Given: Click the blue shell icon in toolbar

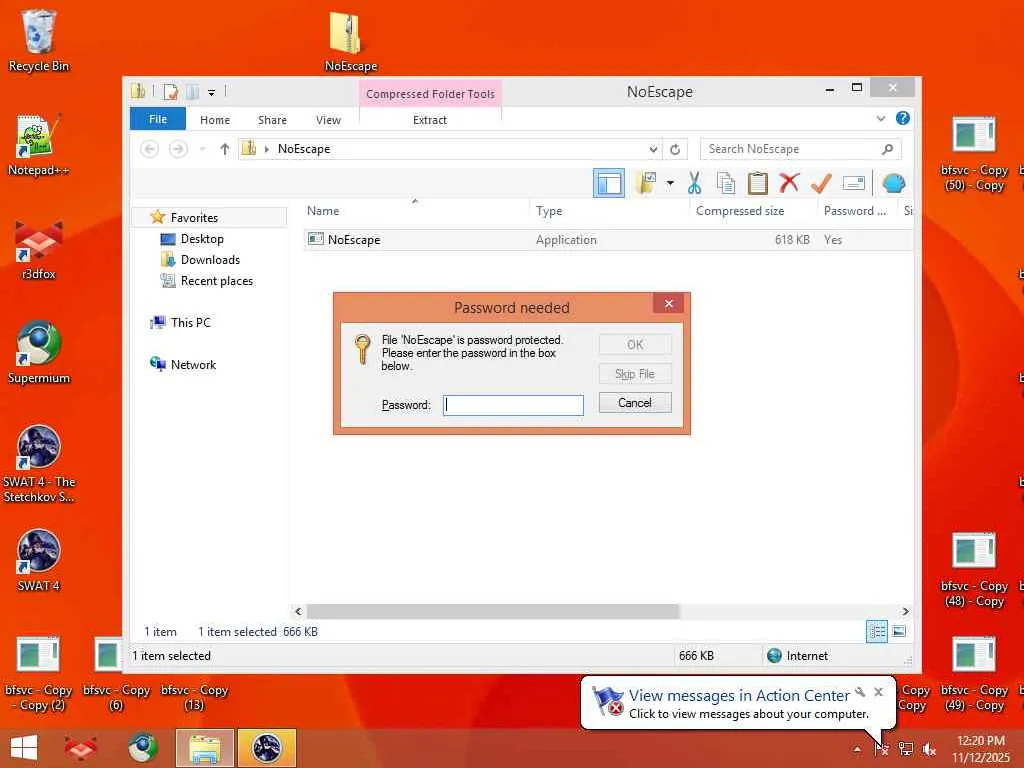Looking at the screenshot, I should [x=893, y=184].
